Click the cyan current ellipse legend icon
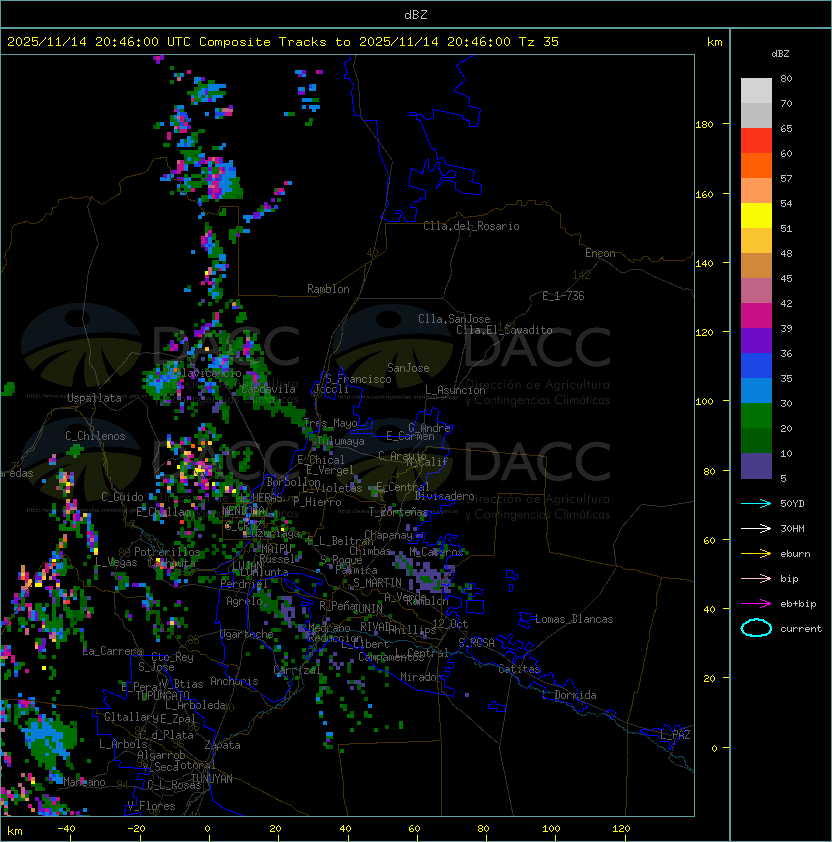The image size is (832, 842). pyautogui.click(x=756, y=628)
